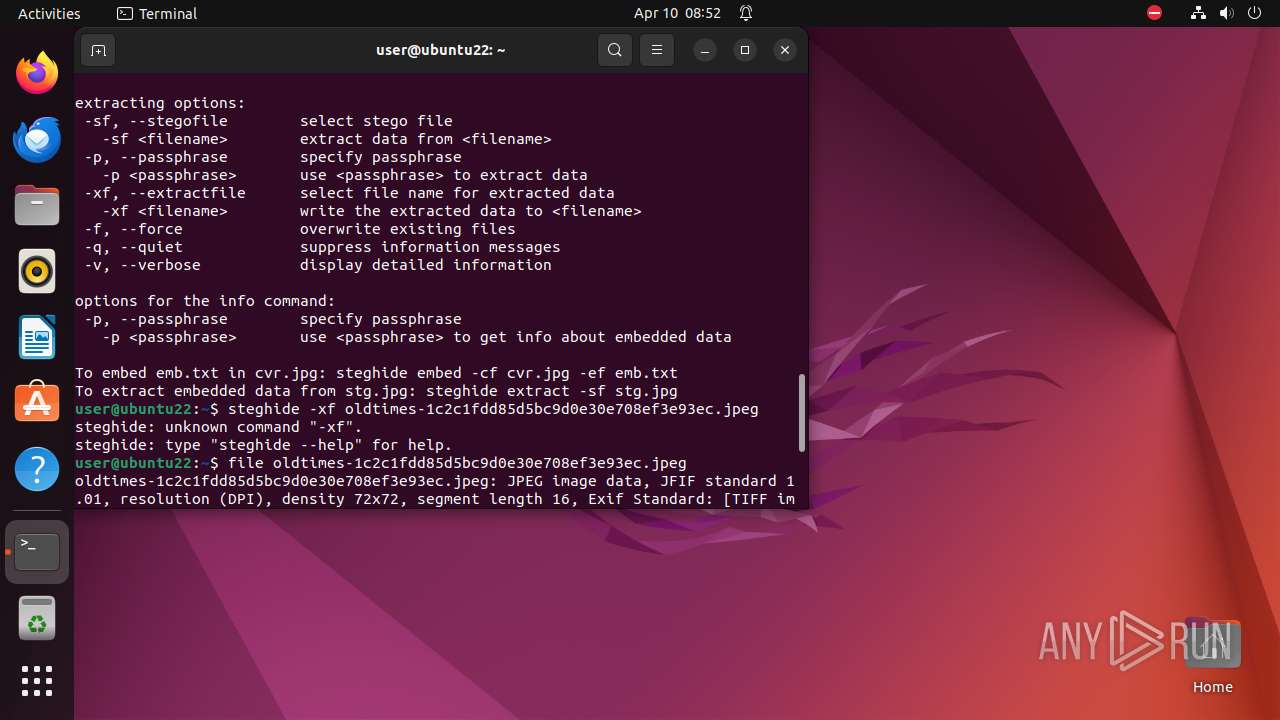Click the 'type "steghide --help"' hint line
The height and width of the screenshot is (720, 1280).
264,445
